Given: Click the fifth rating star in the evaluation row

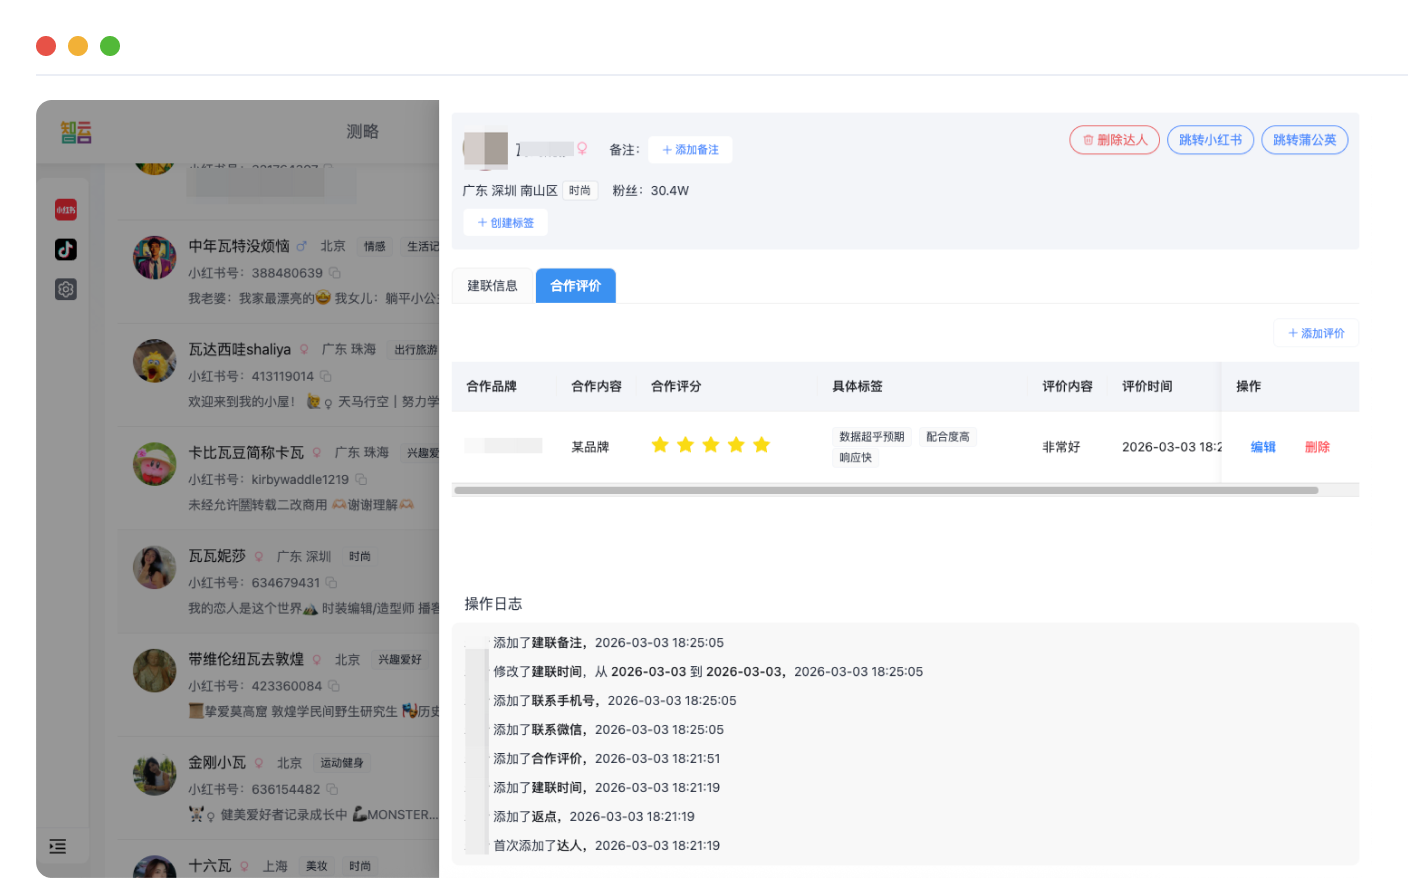Looking at the screenshot, I should click(x=762, y=445).
